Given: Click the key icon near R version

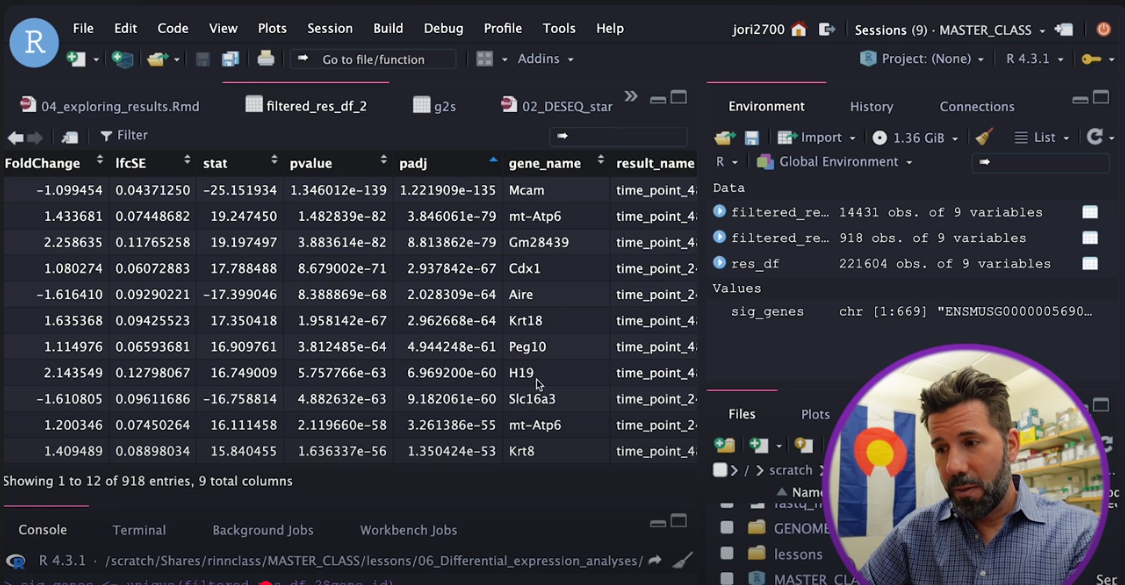Looking at the screenshot, I should [1091, 59].
